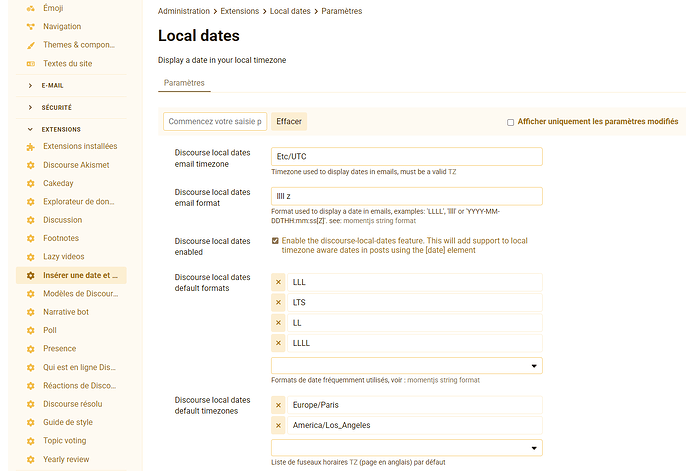
Task: Remove the LL default format
Action: 278,323
